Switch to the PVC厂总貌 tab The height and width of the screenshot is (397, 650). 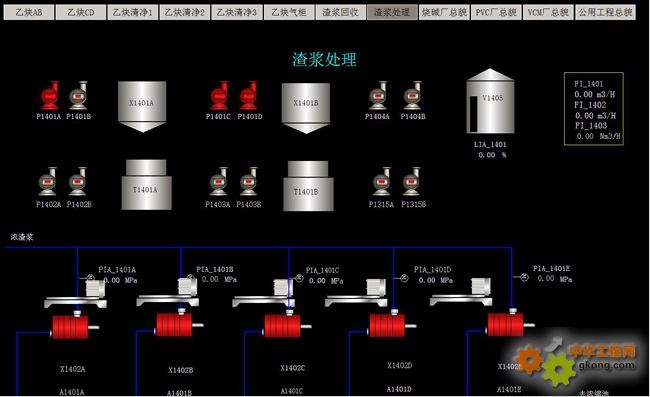click(496, 12)
